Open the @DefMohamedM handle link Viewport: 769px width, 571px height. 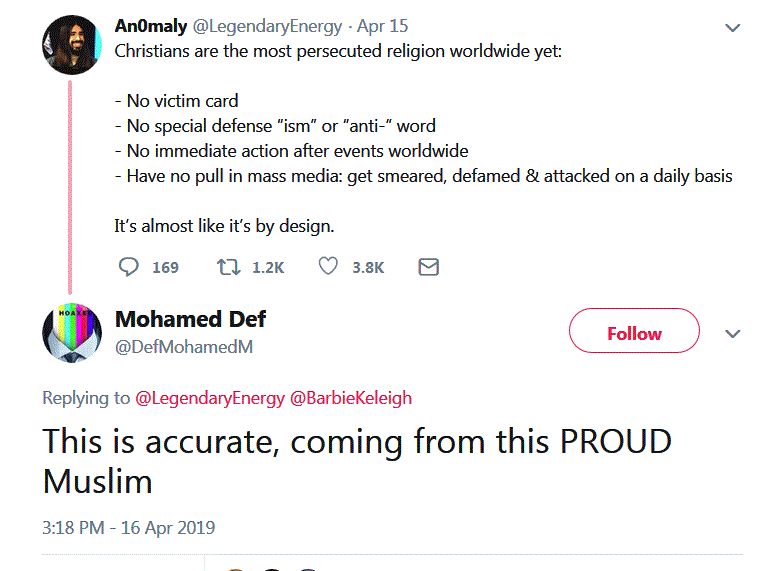184,347
